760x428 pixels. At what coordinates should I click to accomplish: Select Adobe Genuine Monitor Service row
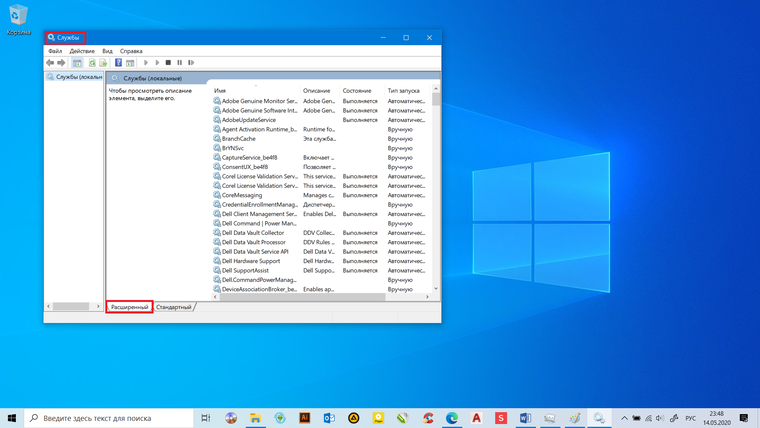pyautogui.click(x=321, y=101)
